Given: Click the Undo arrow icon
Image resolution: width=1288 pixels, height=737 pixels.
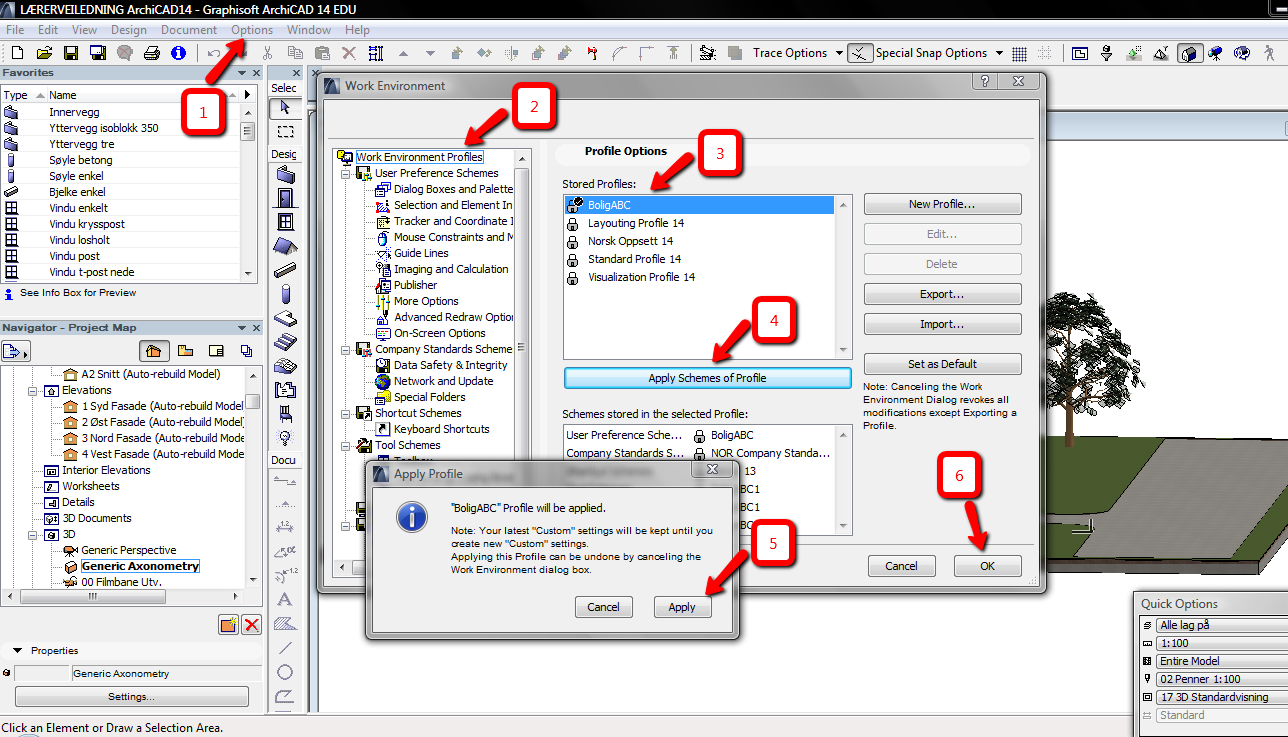Looking at the screenshot, I should 214,52.
